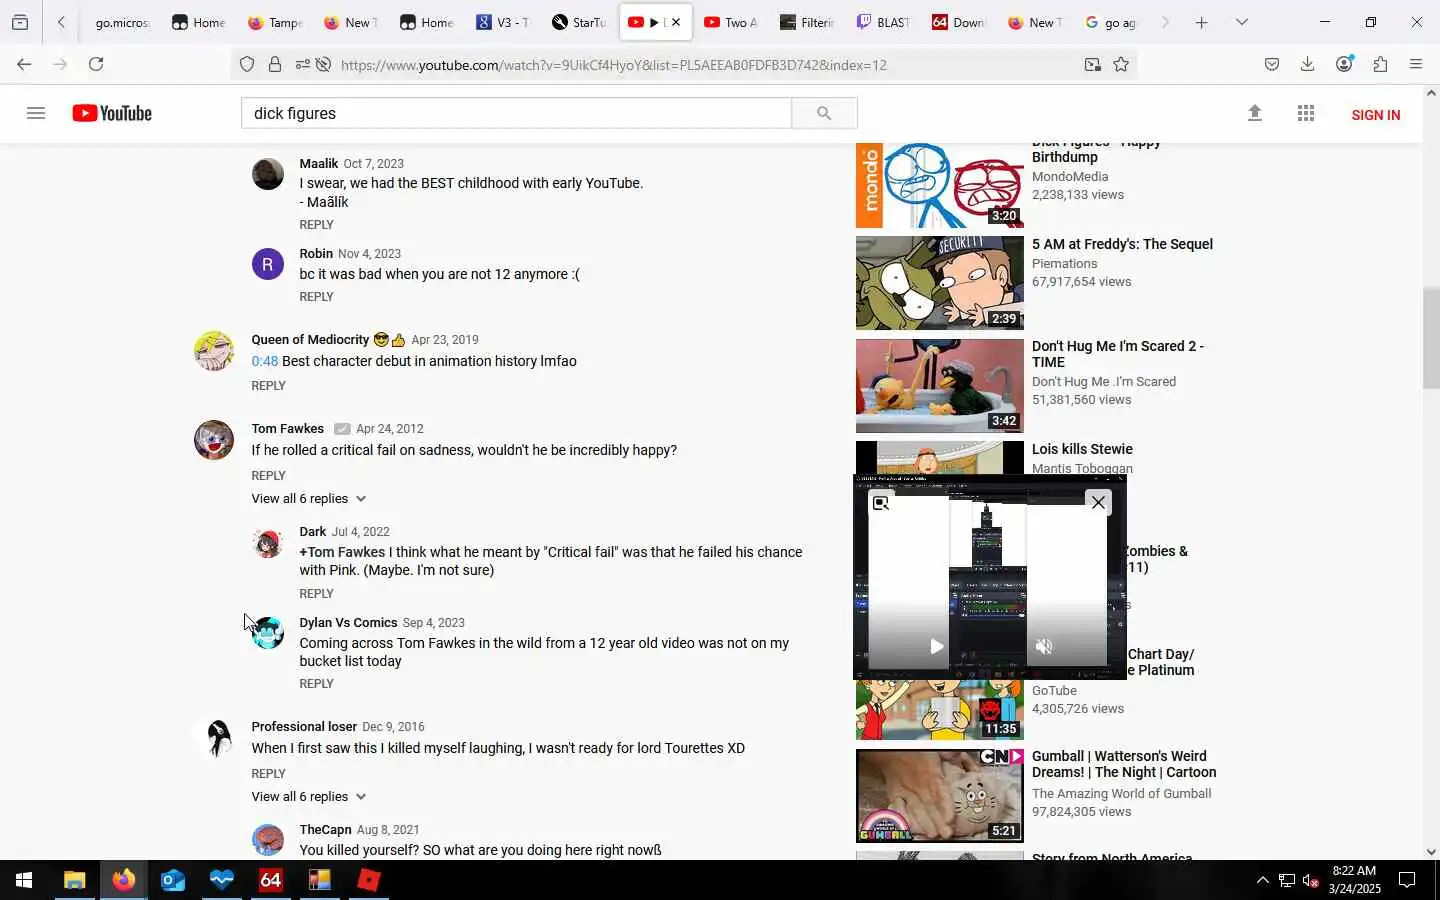Image resolution: width=1440 pixels, height=900 pixels.
Task: Open the red 64 app on the taskbar
Action: pyautogui.click(x=270, y=880)
